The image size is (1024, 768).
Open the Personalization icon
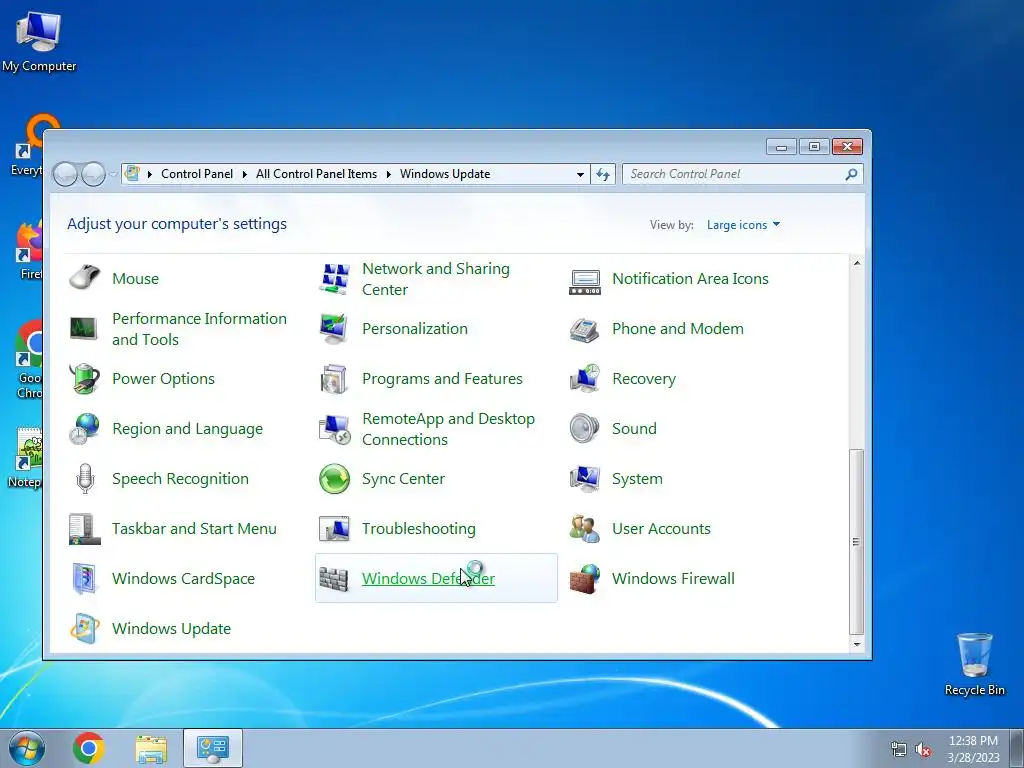click(334, 328)
